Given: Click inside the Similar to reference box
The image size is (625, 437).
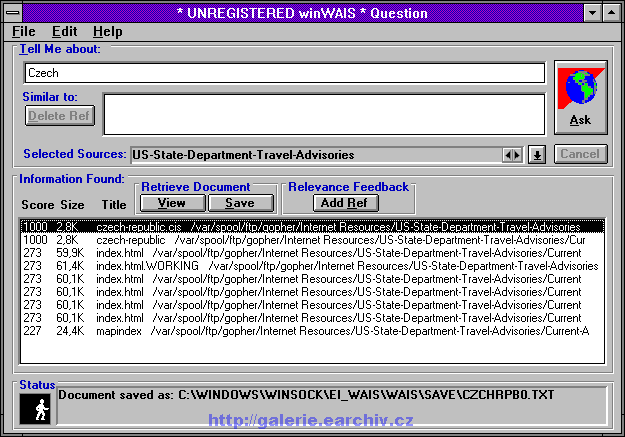Looking at the screenshot, I should (324, 114).
